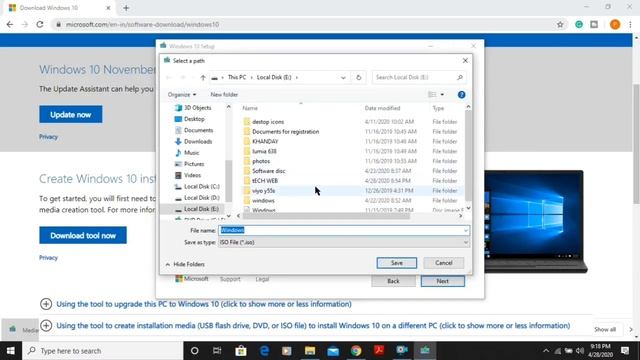Open Adobe Acrobat from taskbar
The width and height of the screenshot is (640, 360).
pyautogui.click(x=379, y=351)
